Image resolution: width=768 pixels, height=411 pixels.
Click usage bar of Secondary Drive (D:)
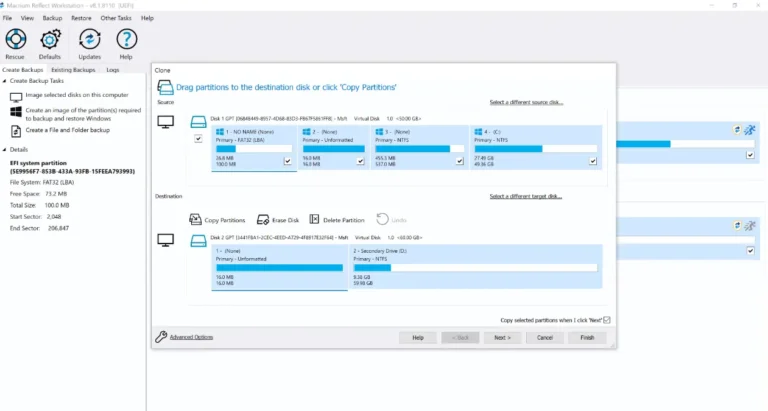[x=475, y=267]
